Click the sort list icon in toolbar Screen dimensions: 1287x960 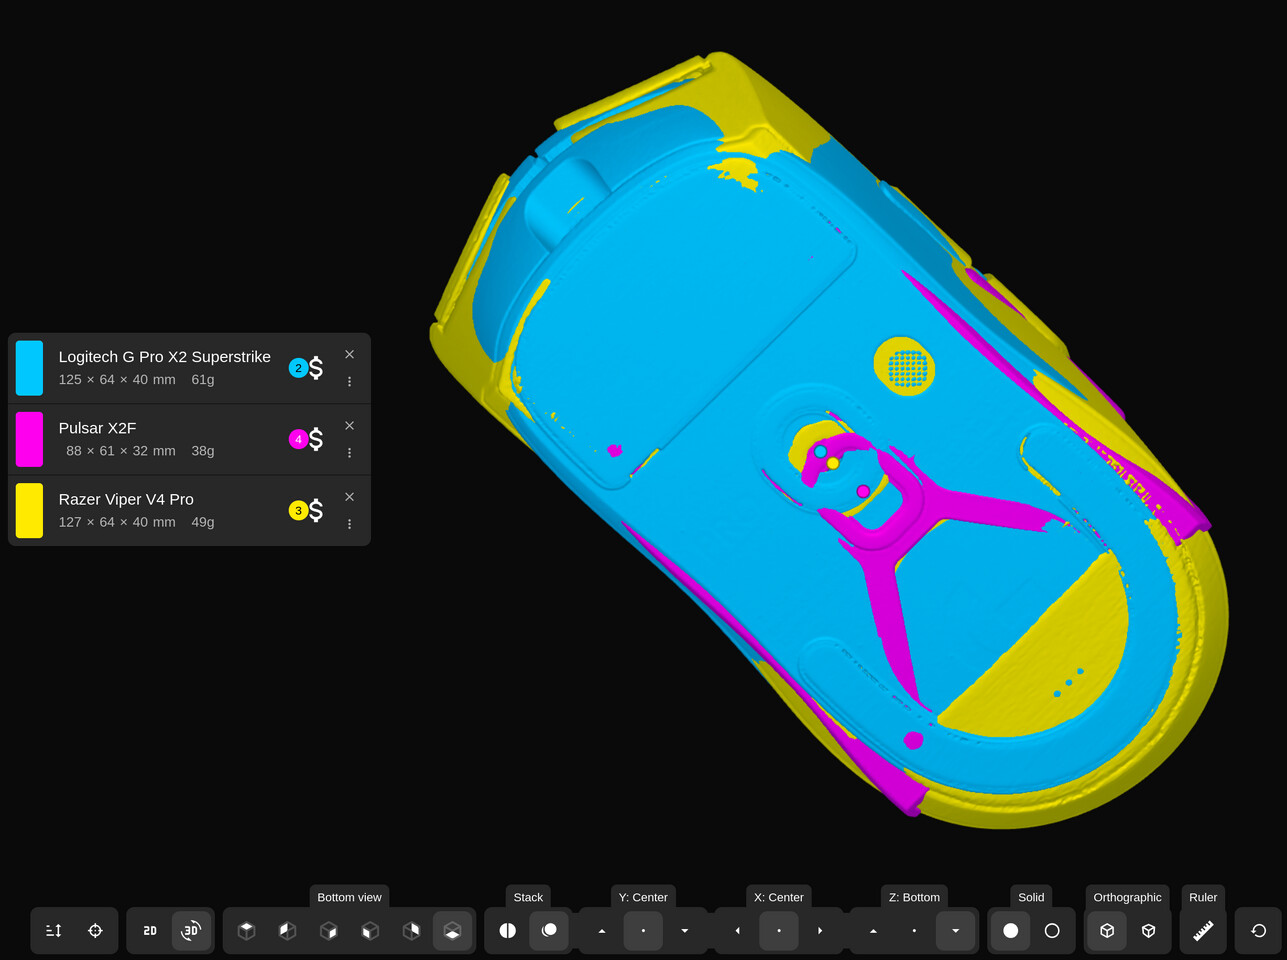coord(54,930)
